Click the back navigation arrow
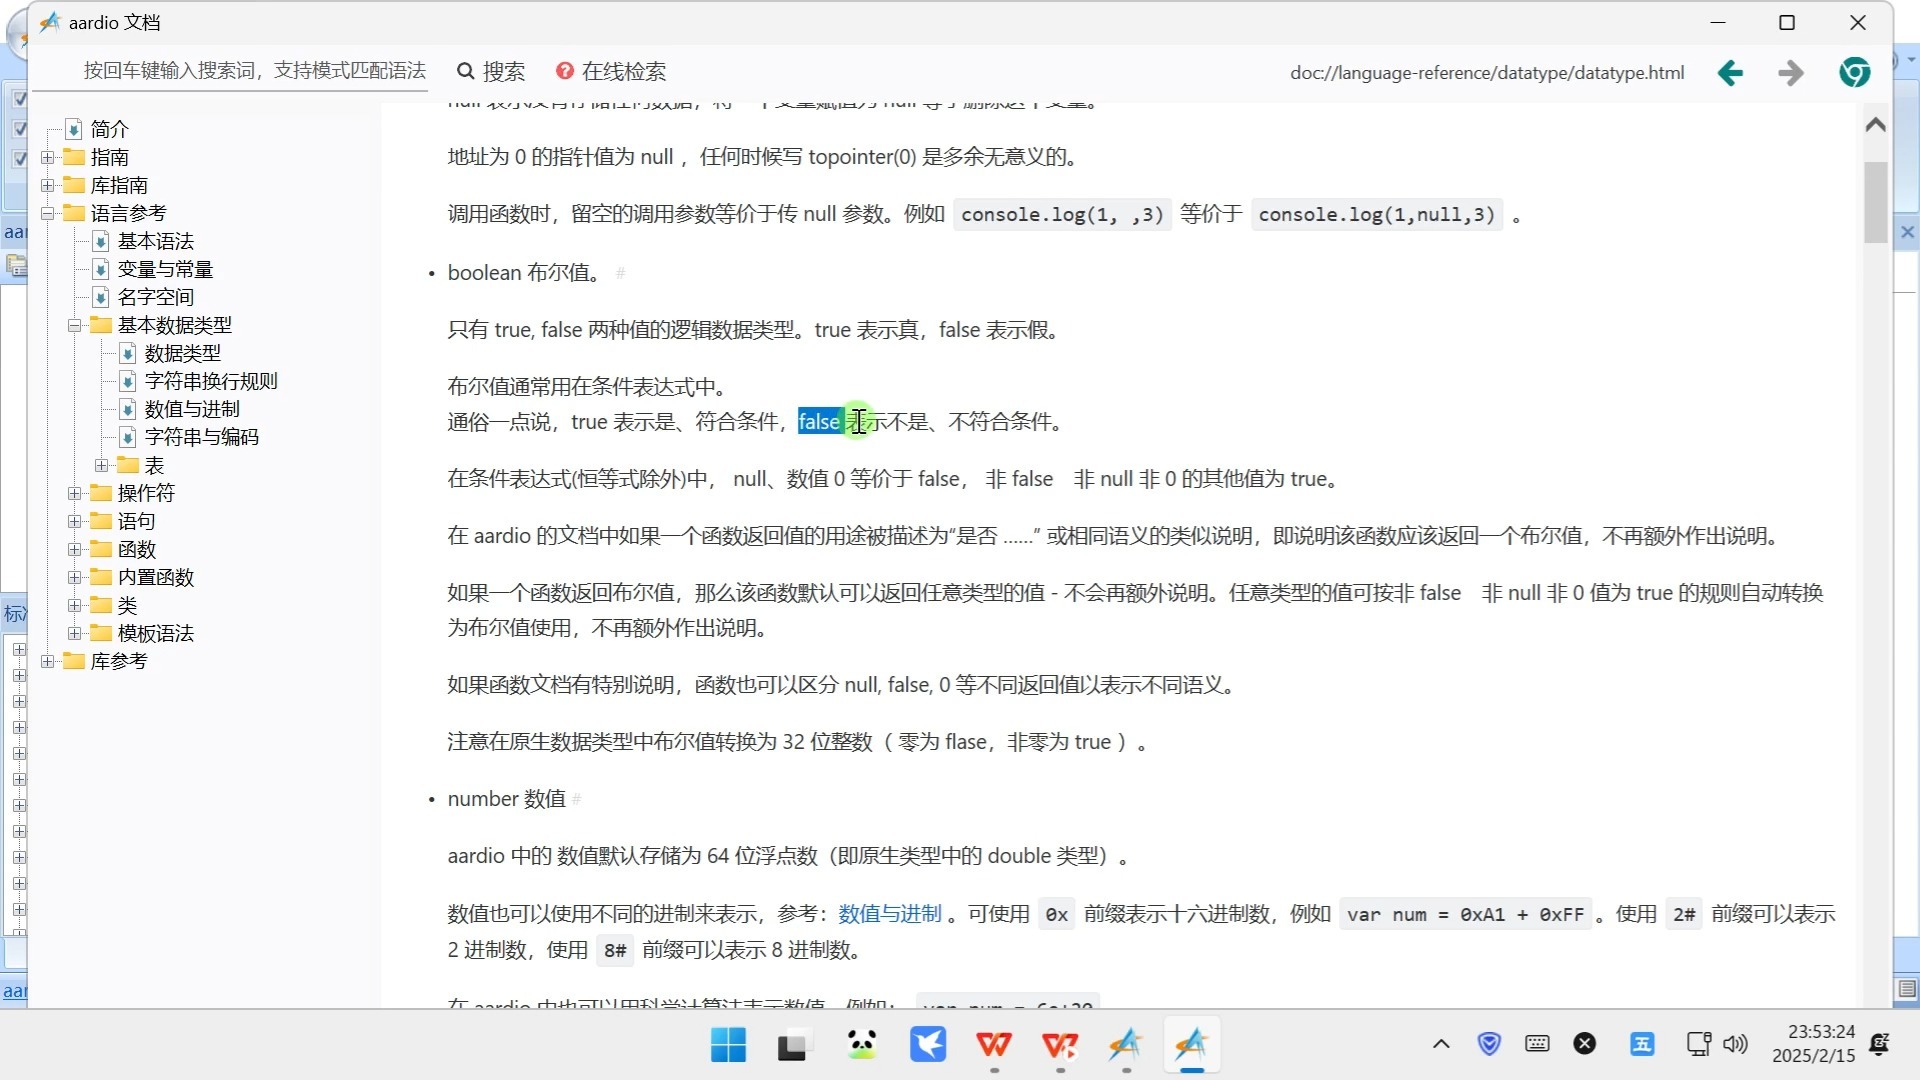Viewport: 1920px width, 1080px height. (1730, 72)
